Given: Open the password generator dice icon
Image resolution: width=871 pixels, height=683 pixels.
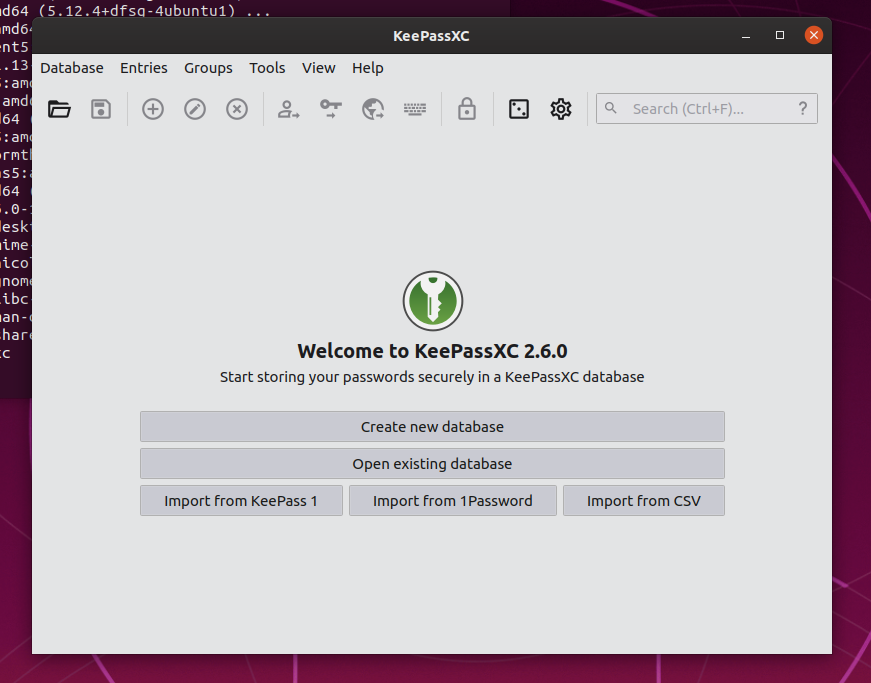Looking at the screenshot, I should click(519, 109).
